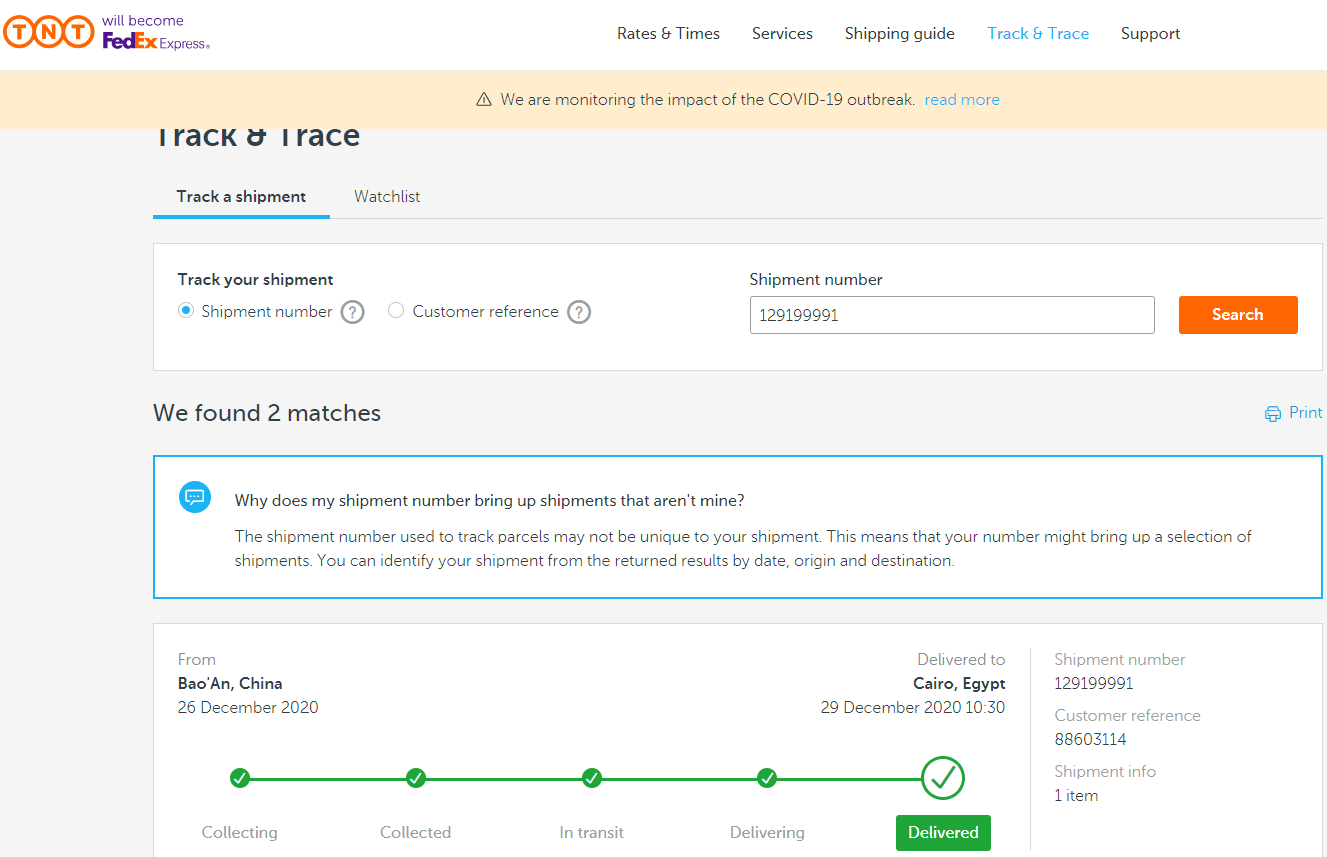Viewport: 1327px width, 857px height.
Task: Switch to the Watchlist tab
Action: [387, 197]
